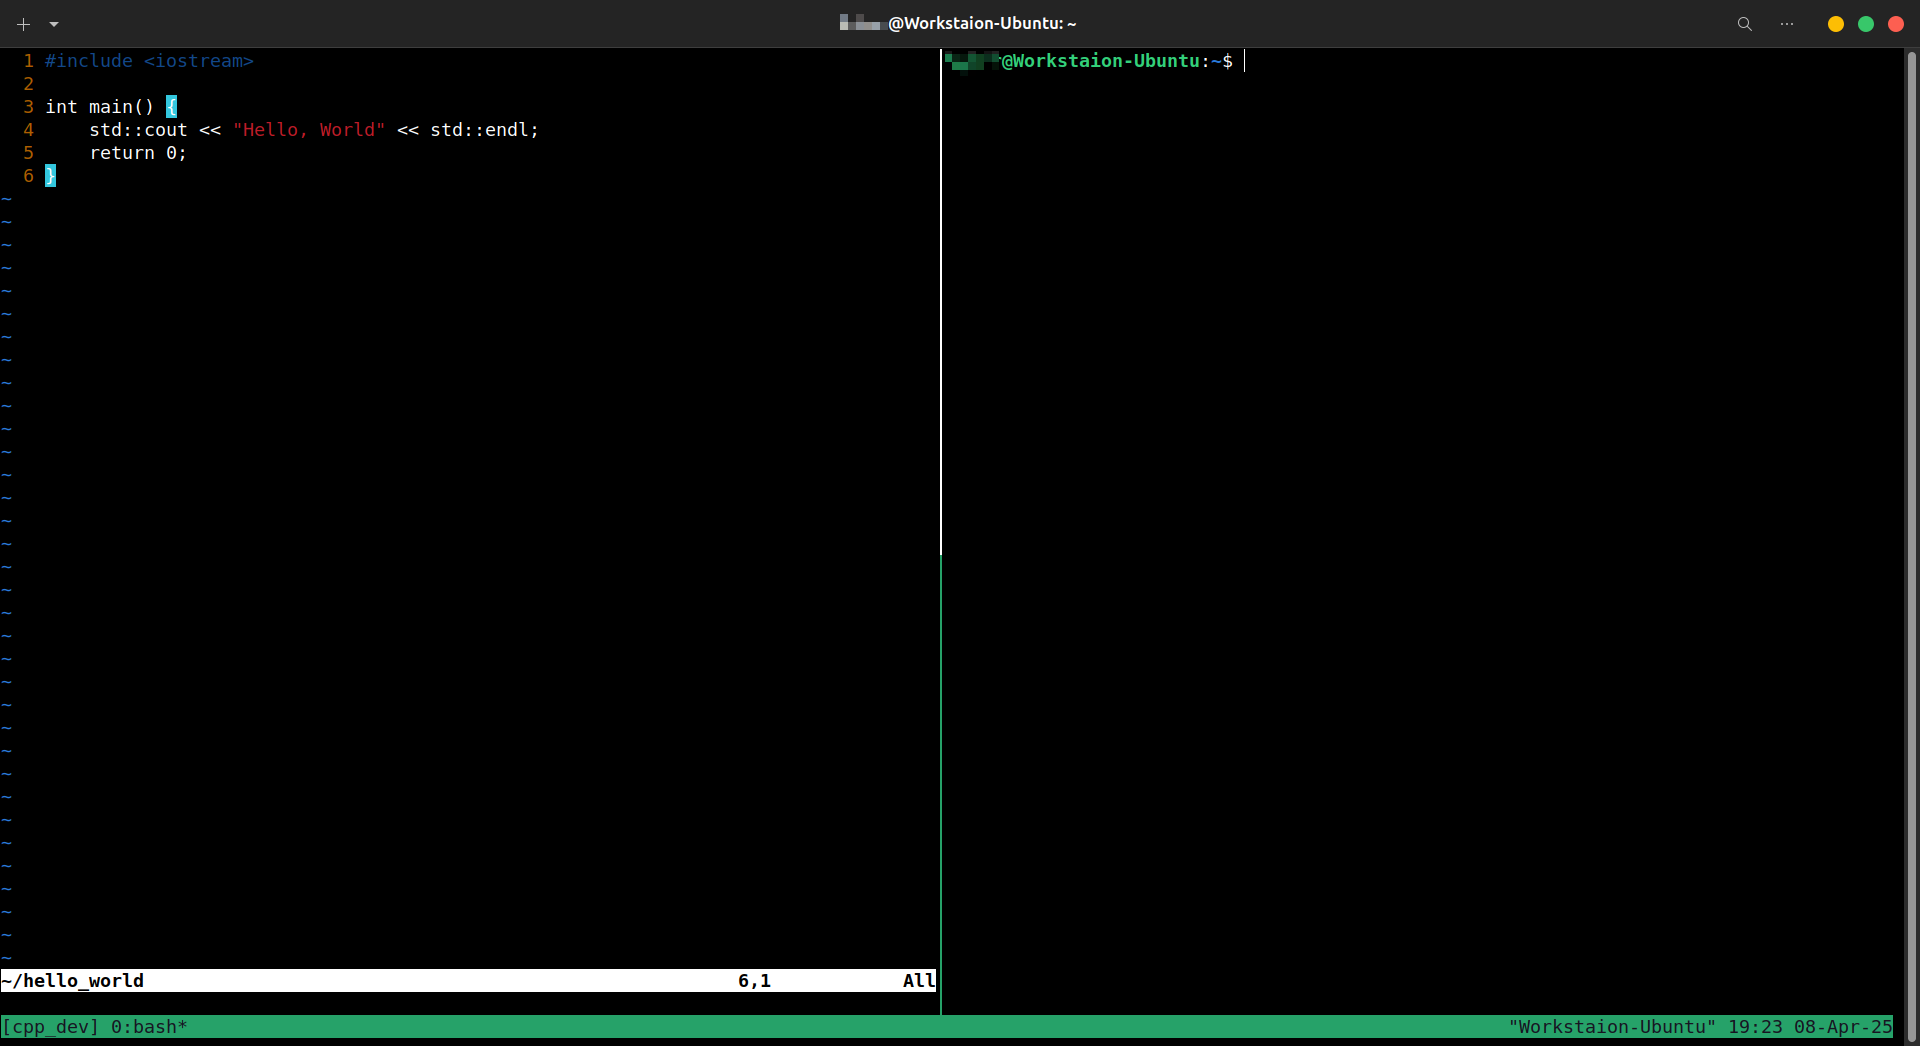The image size is (1920, 1046).
Task: Click the '~/hello_world' filename in vim's status line
Action: (x=73, y=981)
